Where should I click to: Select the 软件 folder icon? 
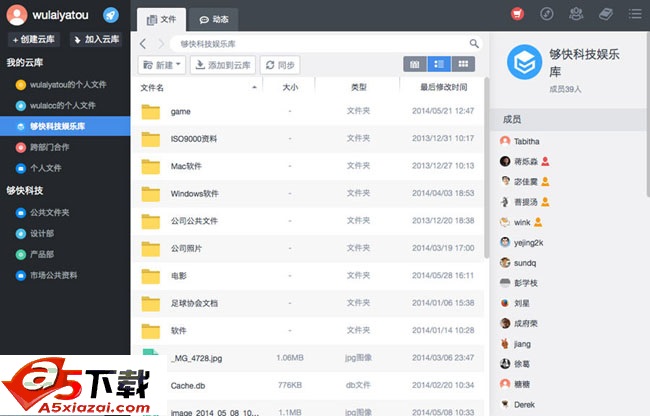point(150,331)
